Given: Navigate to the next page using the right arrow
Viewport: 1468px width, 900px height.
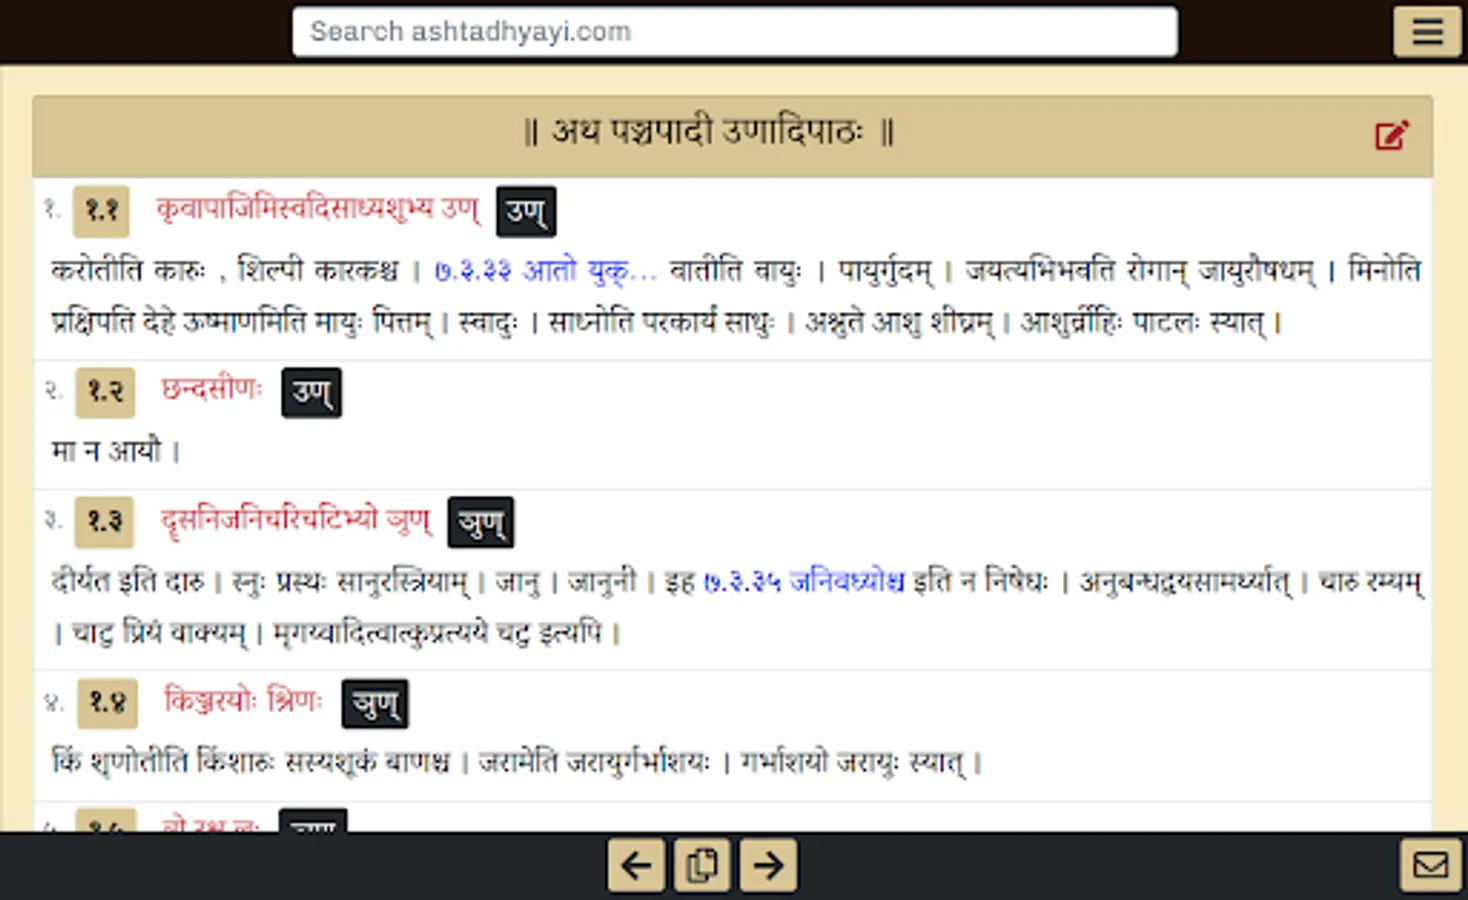Looking at the screenshot, I should click(768, 865).
